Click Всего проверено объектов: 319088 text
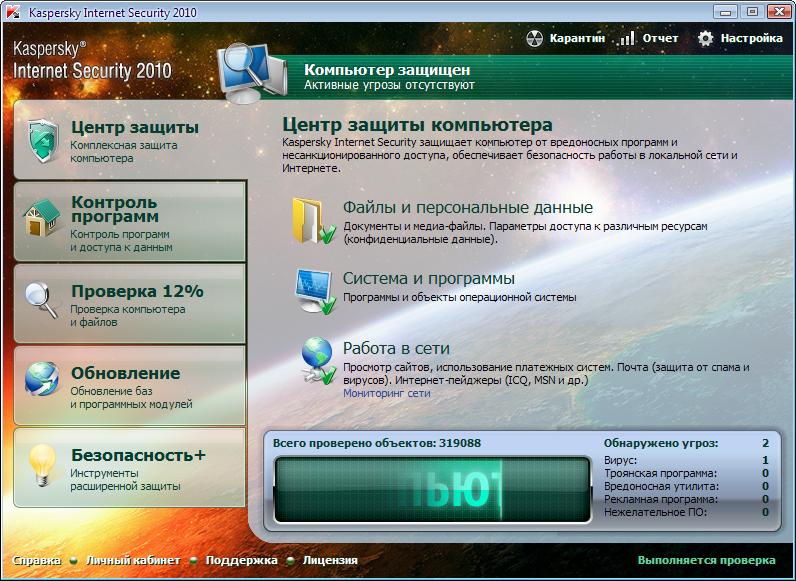 click(377, 443)
